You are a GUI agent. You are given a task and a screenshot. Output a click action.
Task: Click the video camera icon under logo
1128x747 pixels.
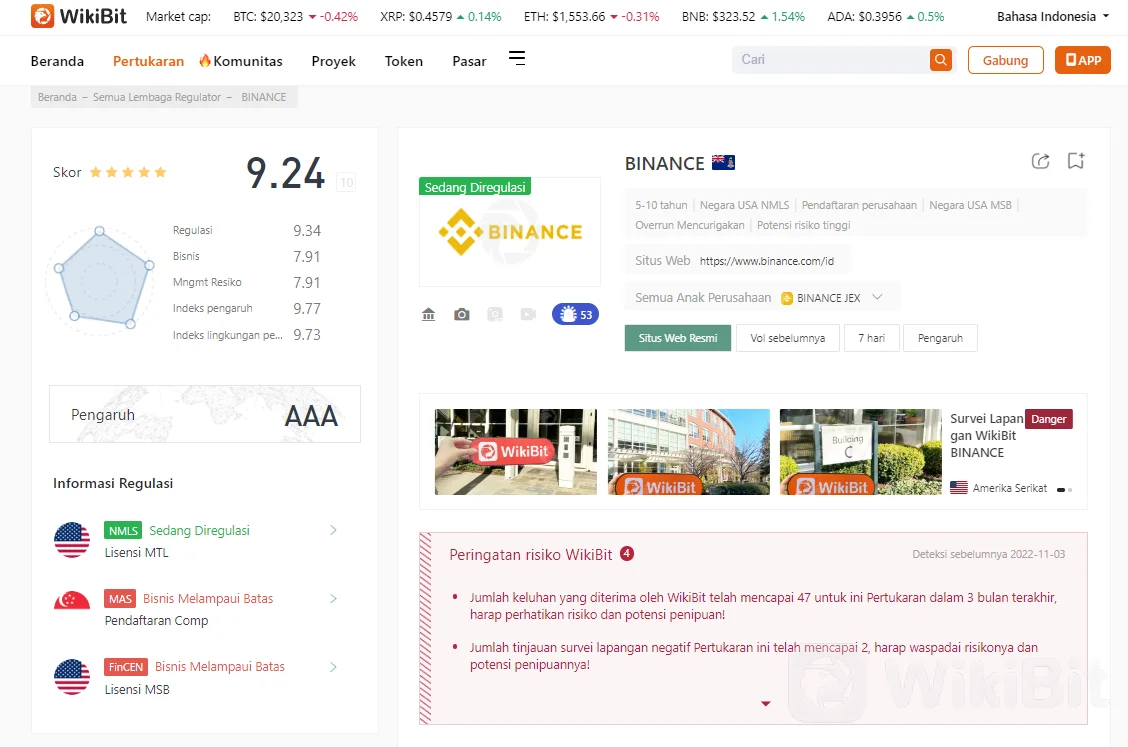528,315
